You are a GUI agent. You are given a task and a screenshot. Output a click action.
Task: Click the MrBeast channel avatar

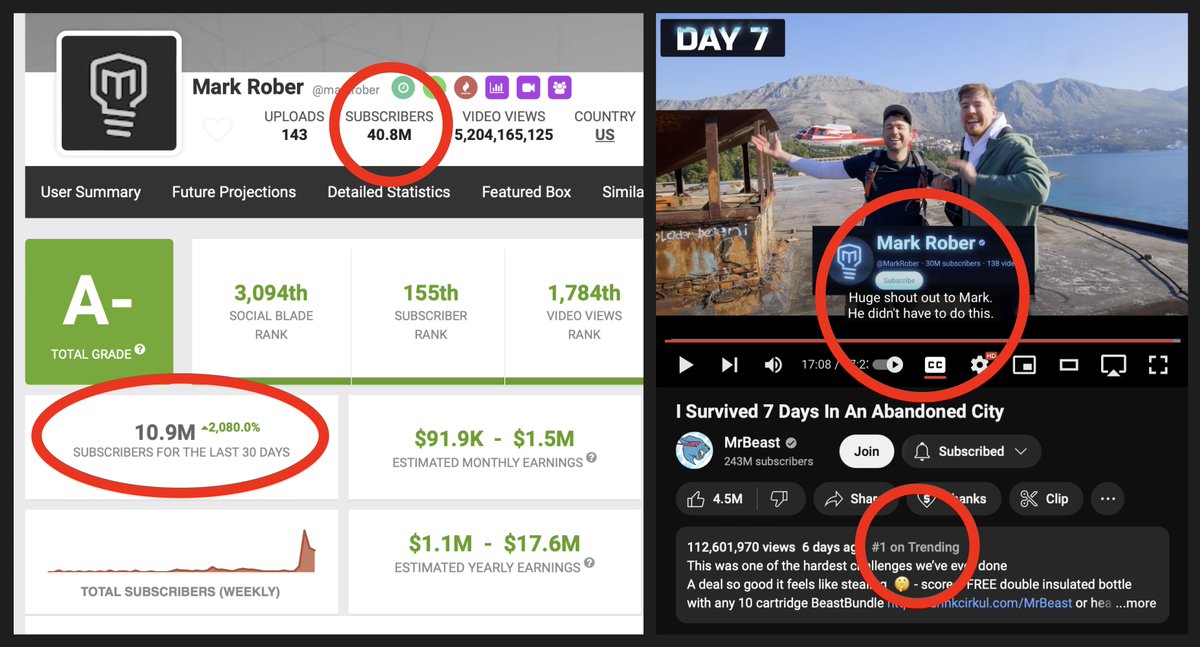pos(694,451)
